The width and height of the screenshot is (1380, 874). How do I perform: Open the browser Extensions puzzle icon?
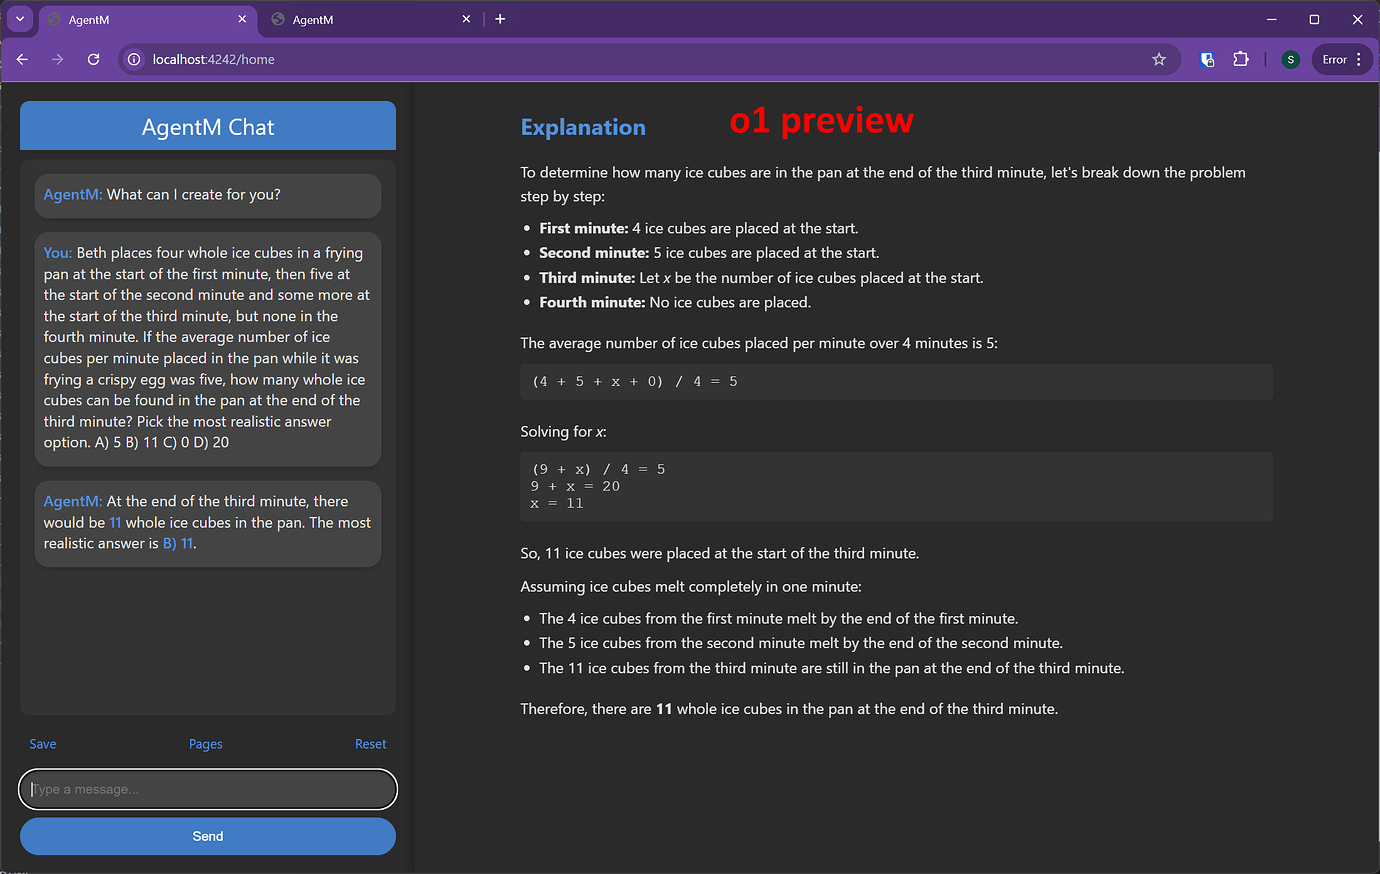click(1241, 59)
